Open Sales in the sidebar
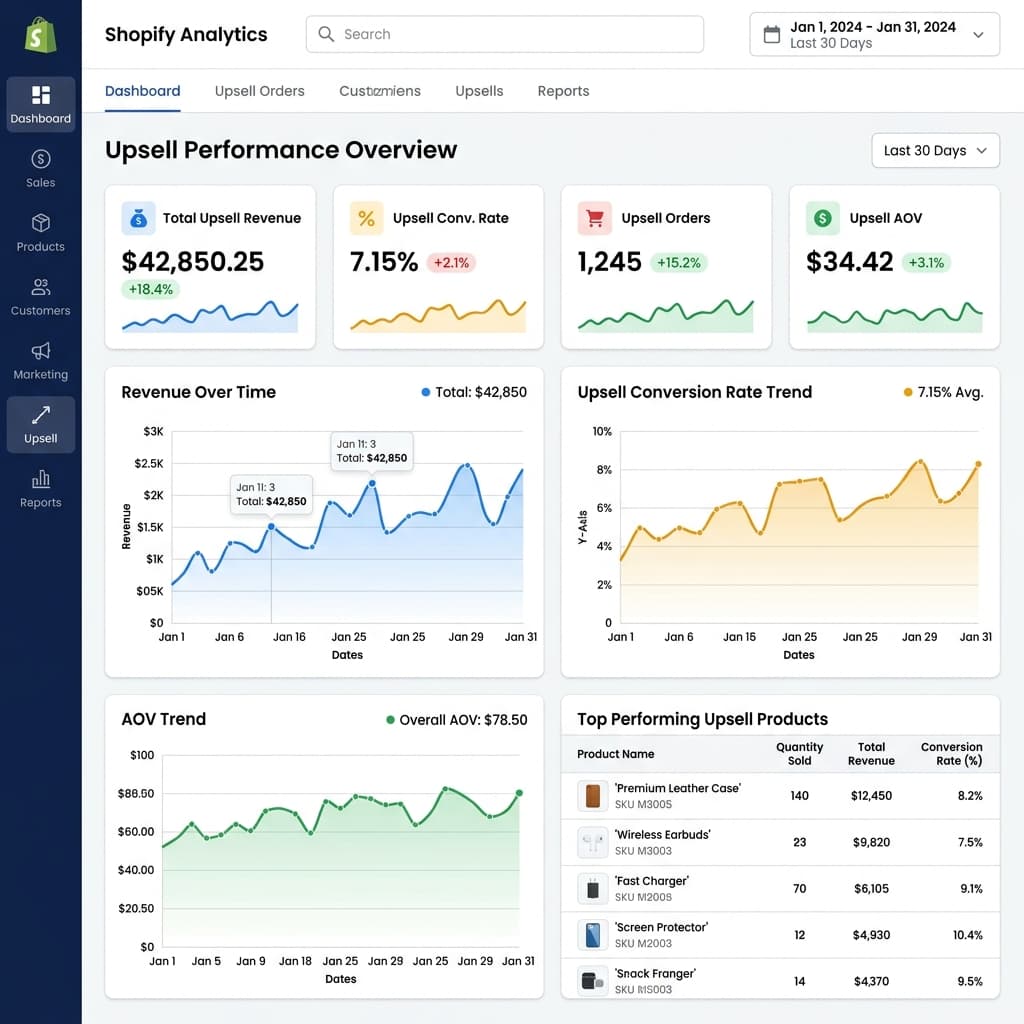This screenshot has width=1024, height=1024. point(40,168)
